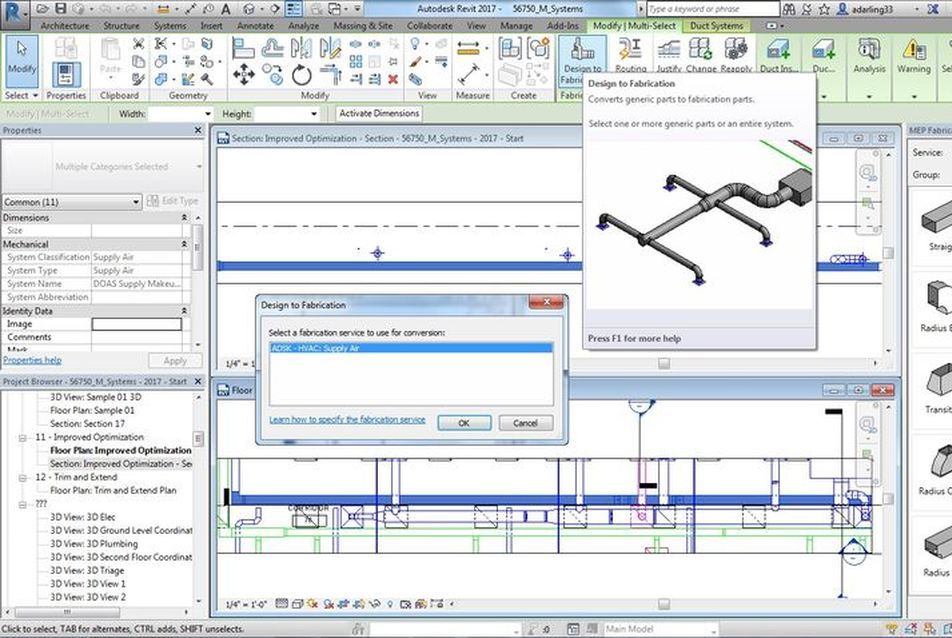Click OK in Design to Fabrication dialog
This screenshot has width=952, height=638.
point(464,423)
